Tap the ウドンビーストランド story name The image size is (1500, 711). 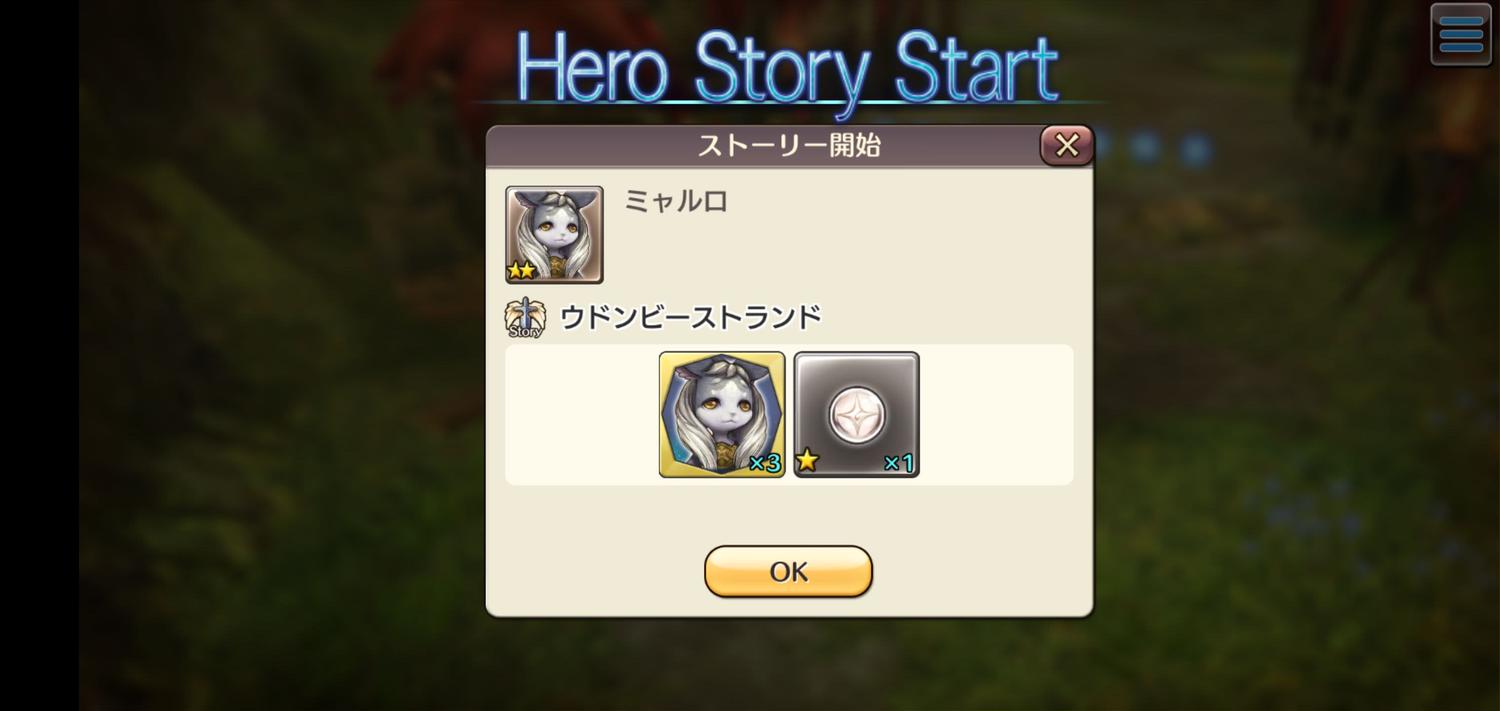point(691,317)
